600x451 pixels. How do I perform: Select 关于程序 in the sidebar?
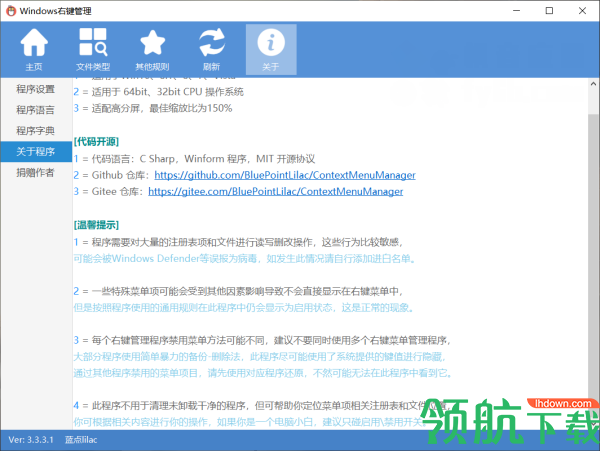(36, 151)
